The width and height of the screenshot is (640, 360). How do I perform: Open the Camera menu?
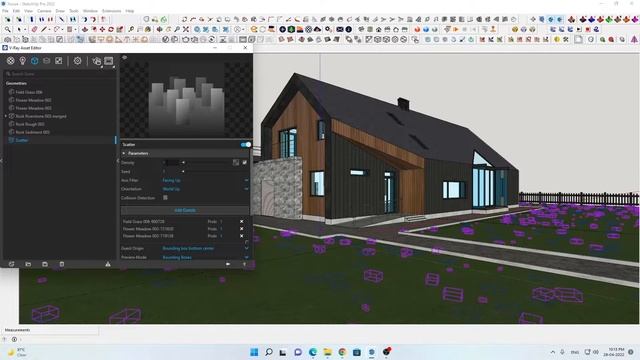point(44,11)
